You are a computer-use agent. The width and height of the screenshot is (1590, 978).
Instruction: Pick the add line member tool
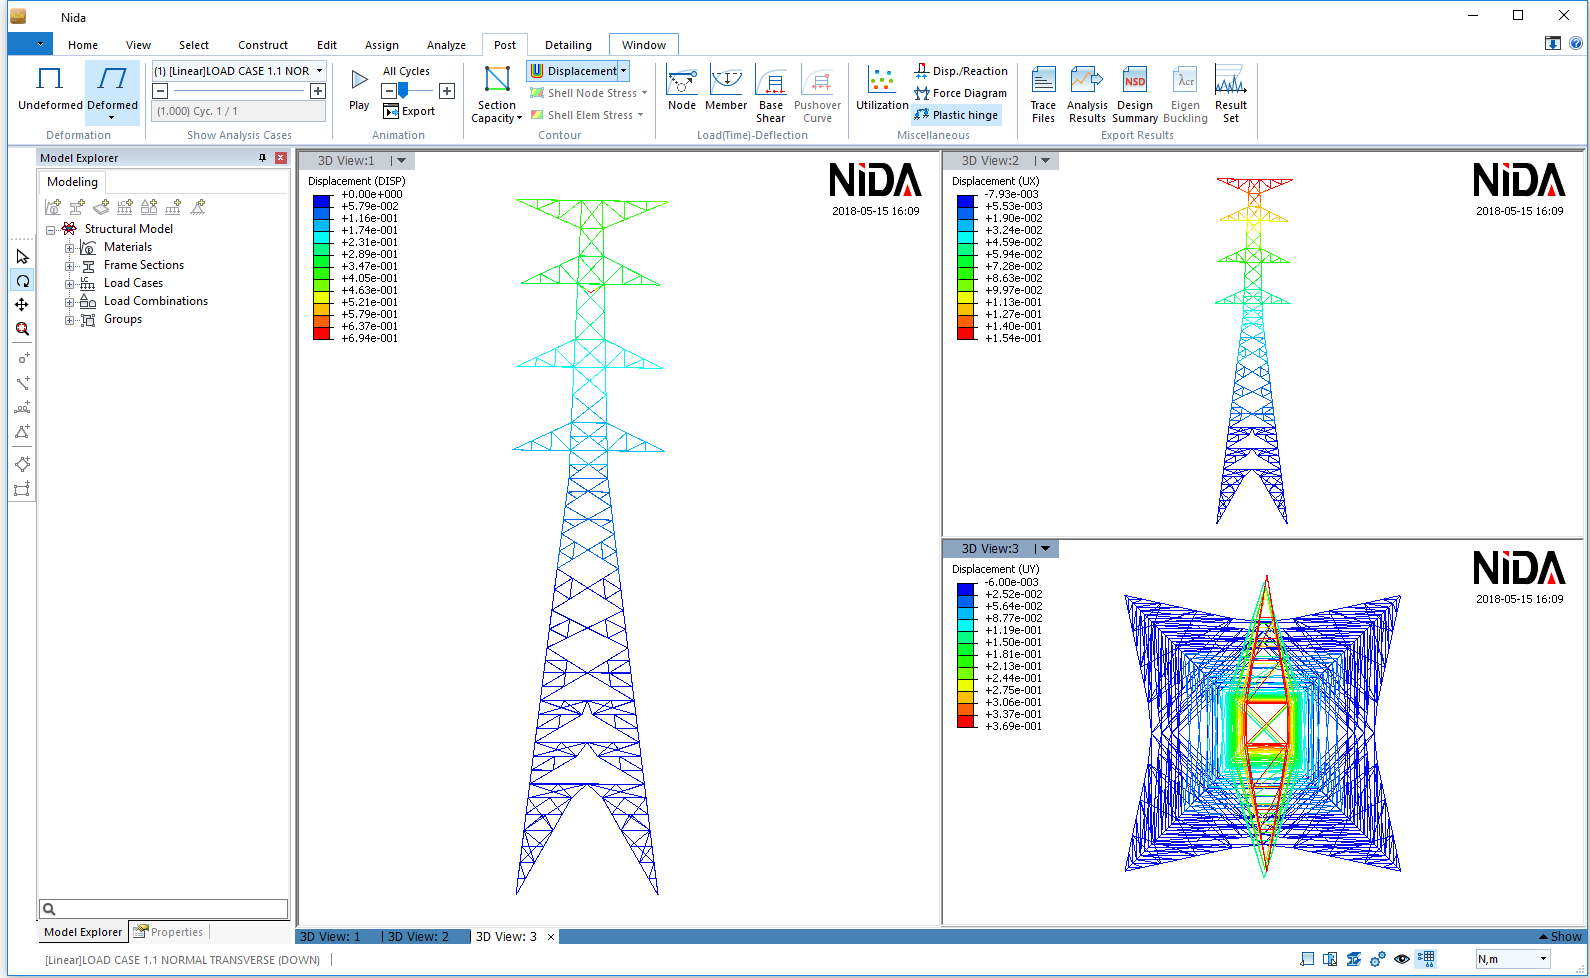tap(22, 383)
